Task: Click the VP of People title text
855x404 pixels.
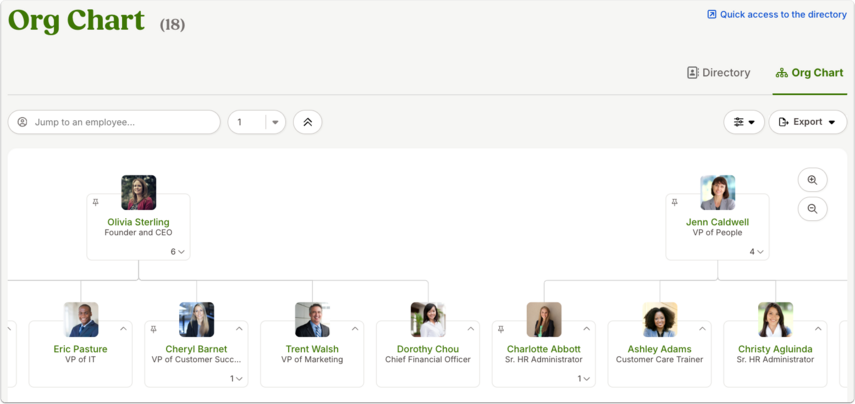Action: tap(717, 232)
